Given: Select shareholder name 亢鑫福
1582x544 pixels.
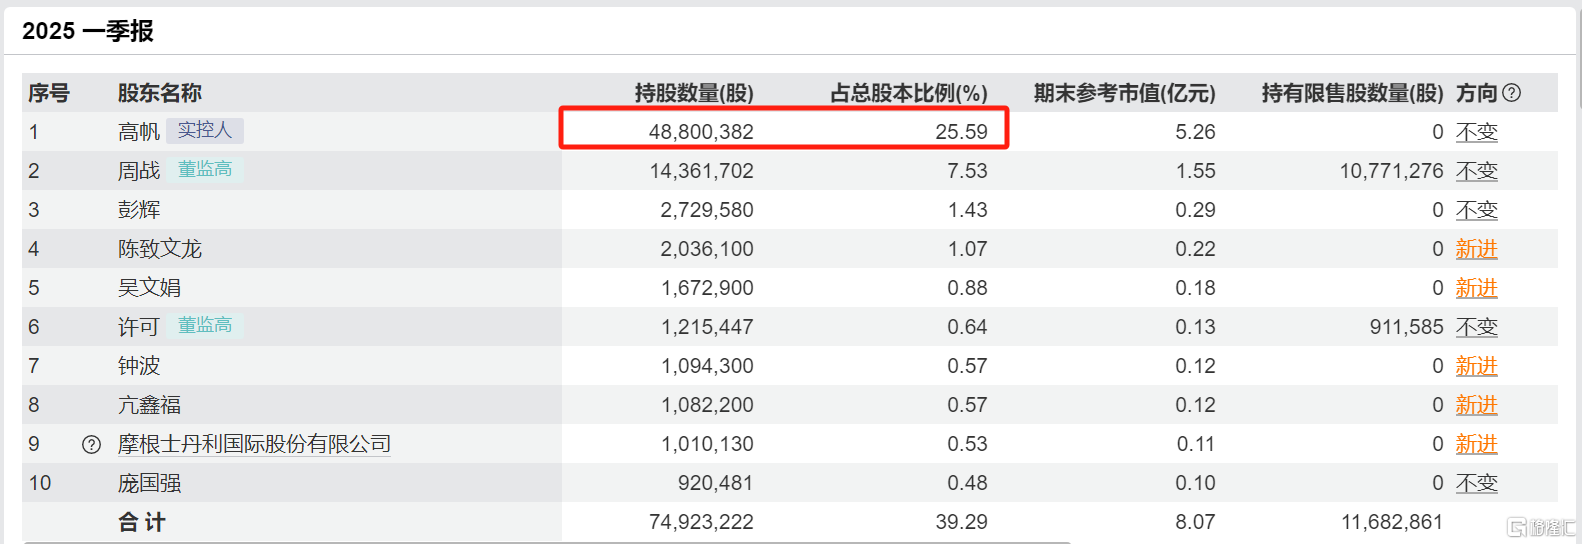Looking at the screenshot, I should [x=150, y=405].
